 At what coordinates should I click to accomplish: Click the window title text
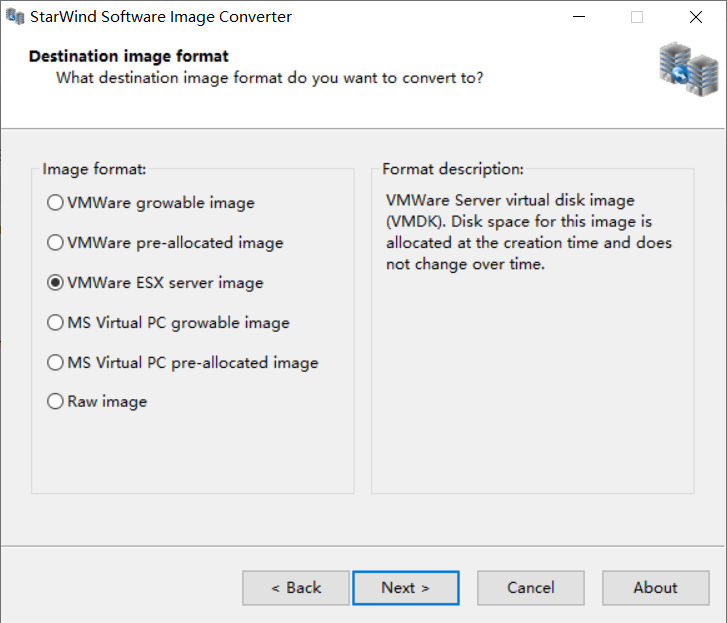click(161, 17)
